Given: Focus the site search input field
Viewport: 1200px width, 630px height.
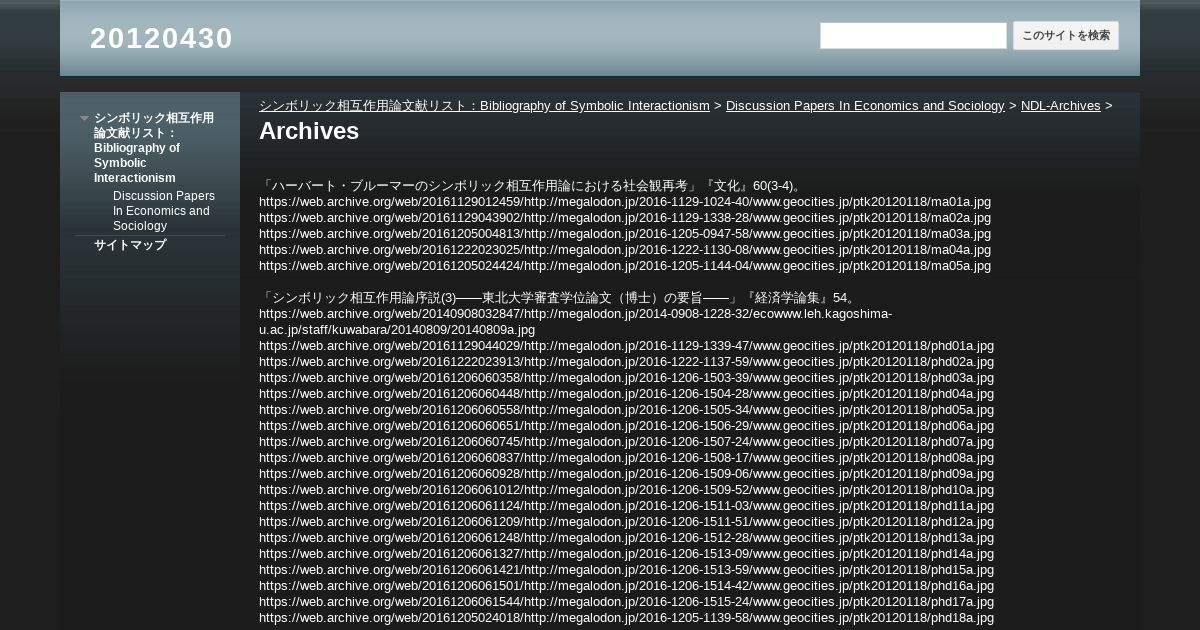Looking at the screenshot, I should (x=913, y=36).
